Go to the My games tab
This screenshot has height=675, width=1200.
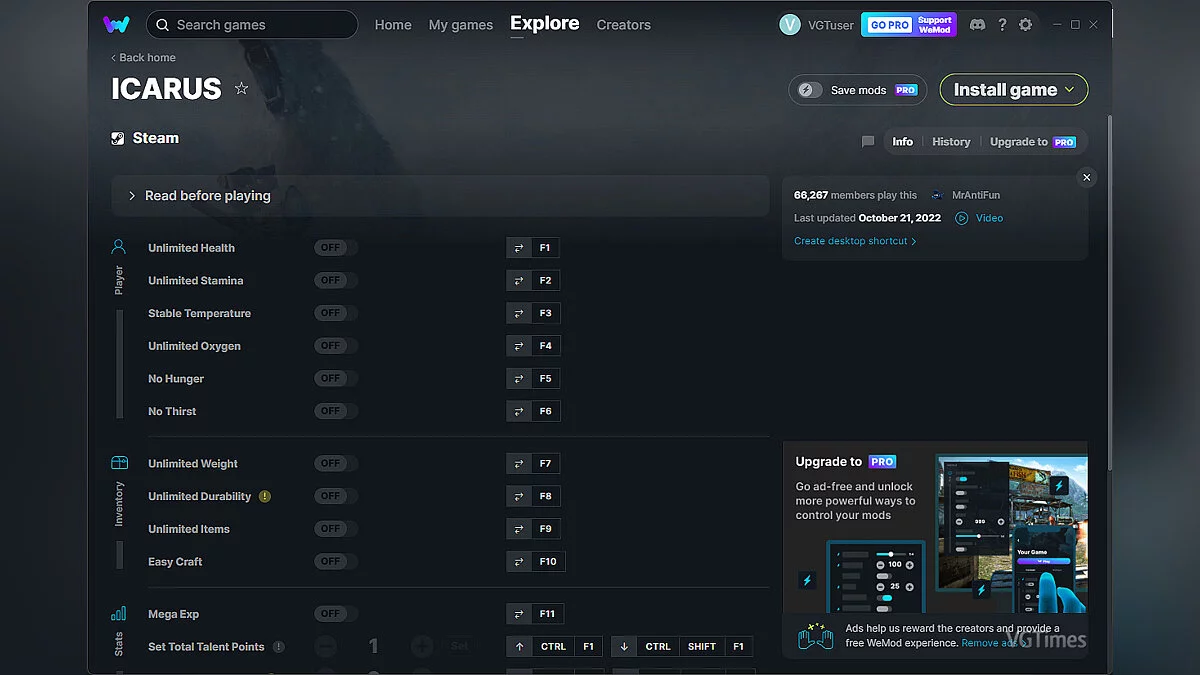click(x=460, y=25)
